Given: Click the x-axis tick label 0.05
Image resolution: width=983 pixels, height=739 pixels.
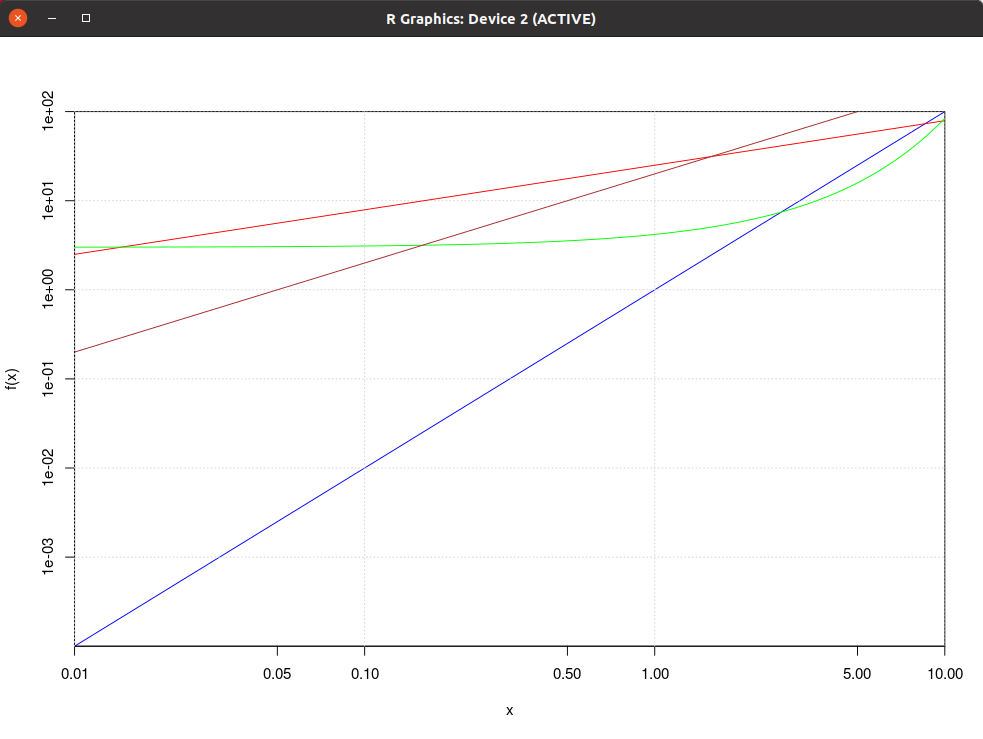Looking at the screenshot, I should click(277, 674).
